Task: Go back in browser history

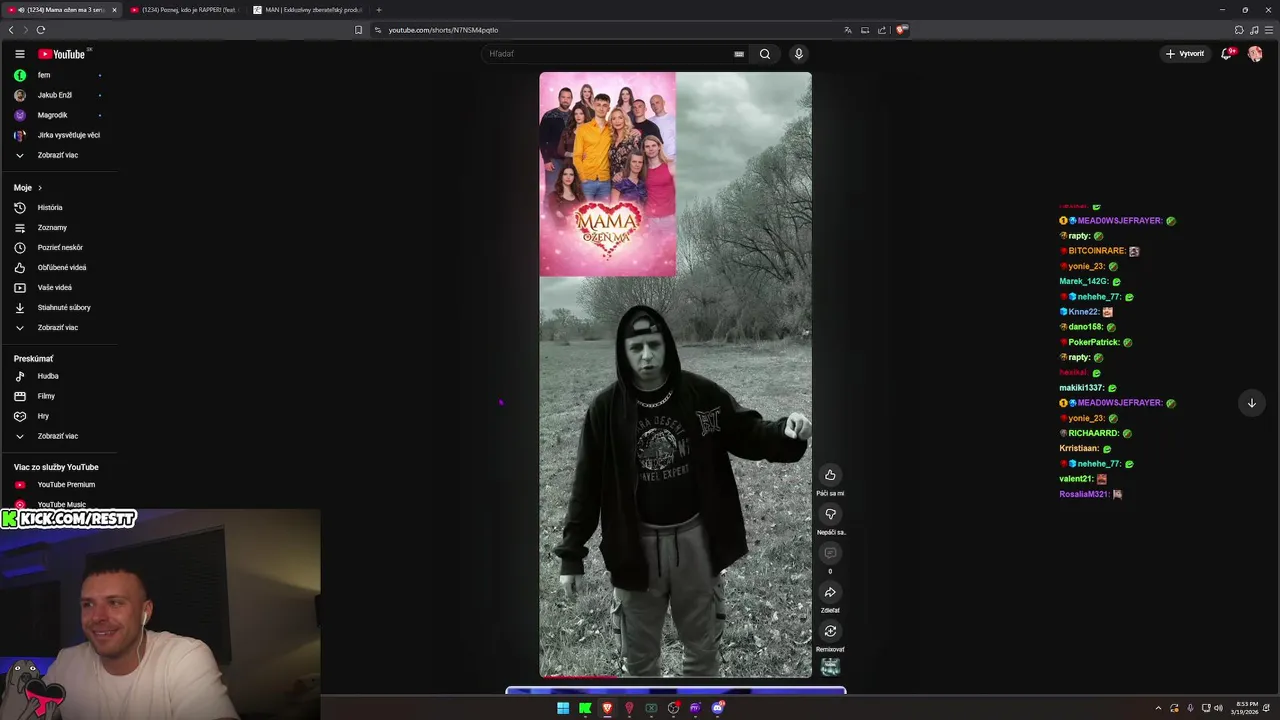Action: 11,30
